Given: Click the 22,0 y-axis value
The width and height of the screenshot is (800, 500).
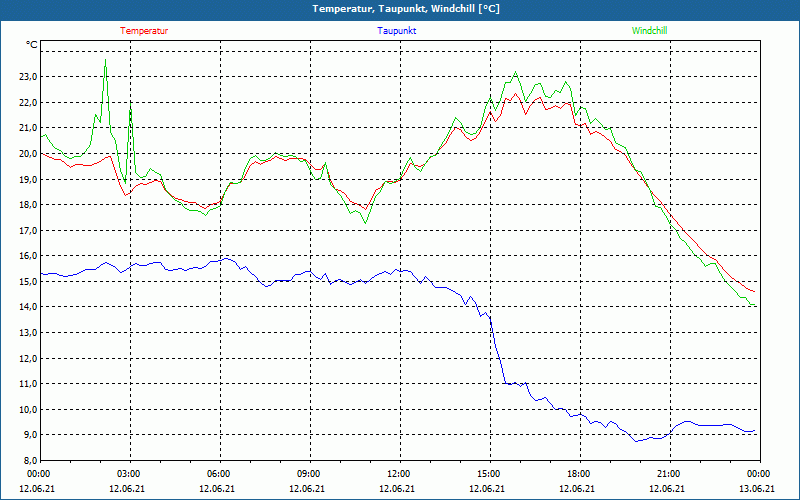Looking at the screenshot, I should [x=28, y=103].
